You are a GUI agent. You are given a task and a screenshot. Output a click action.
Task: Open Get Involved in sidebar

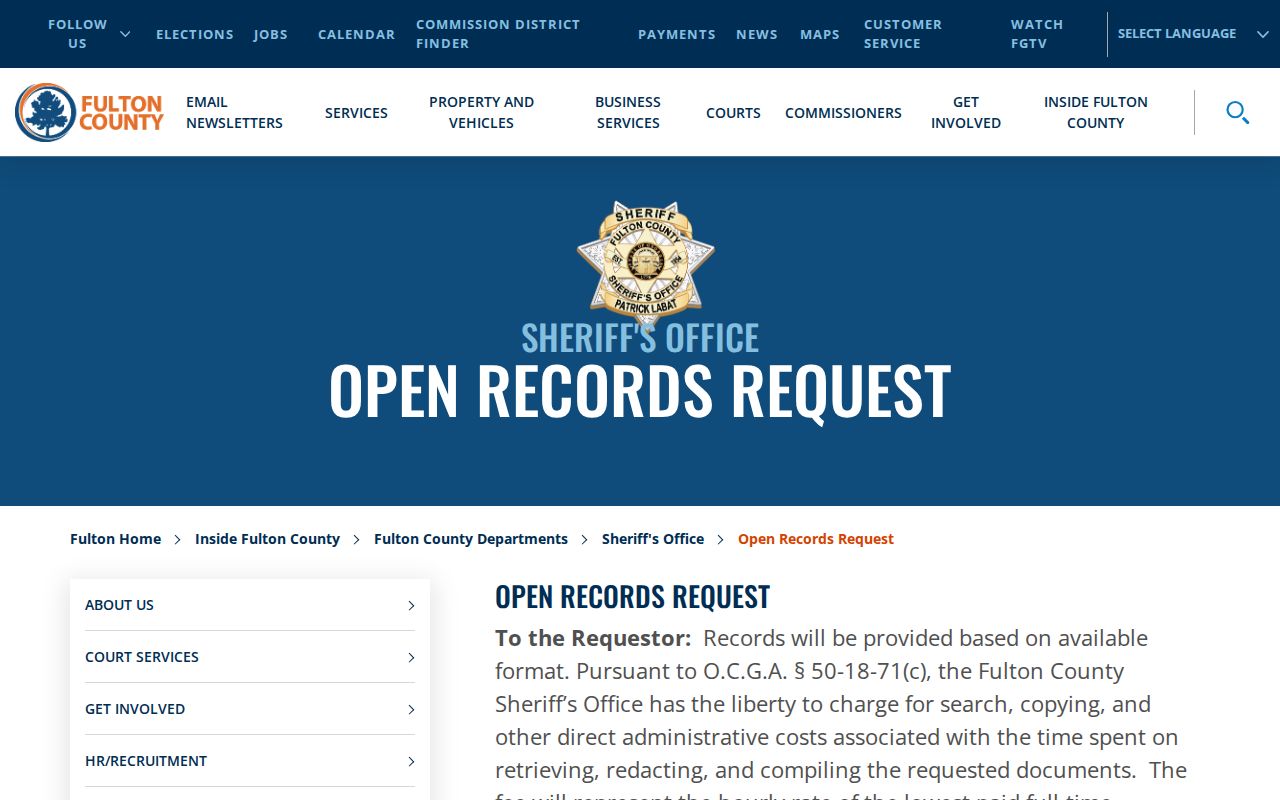click(135, 709)
